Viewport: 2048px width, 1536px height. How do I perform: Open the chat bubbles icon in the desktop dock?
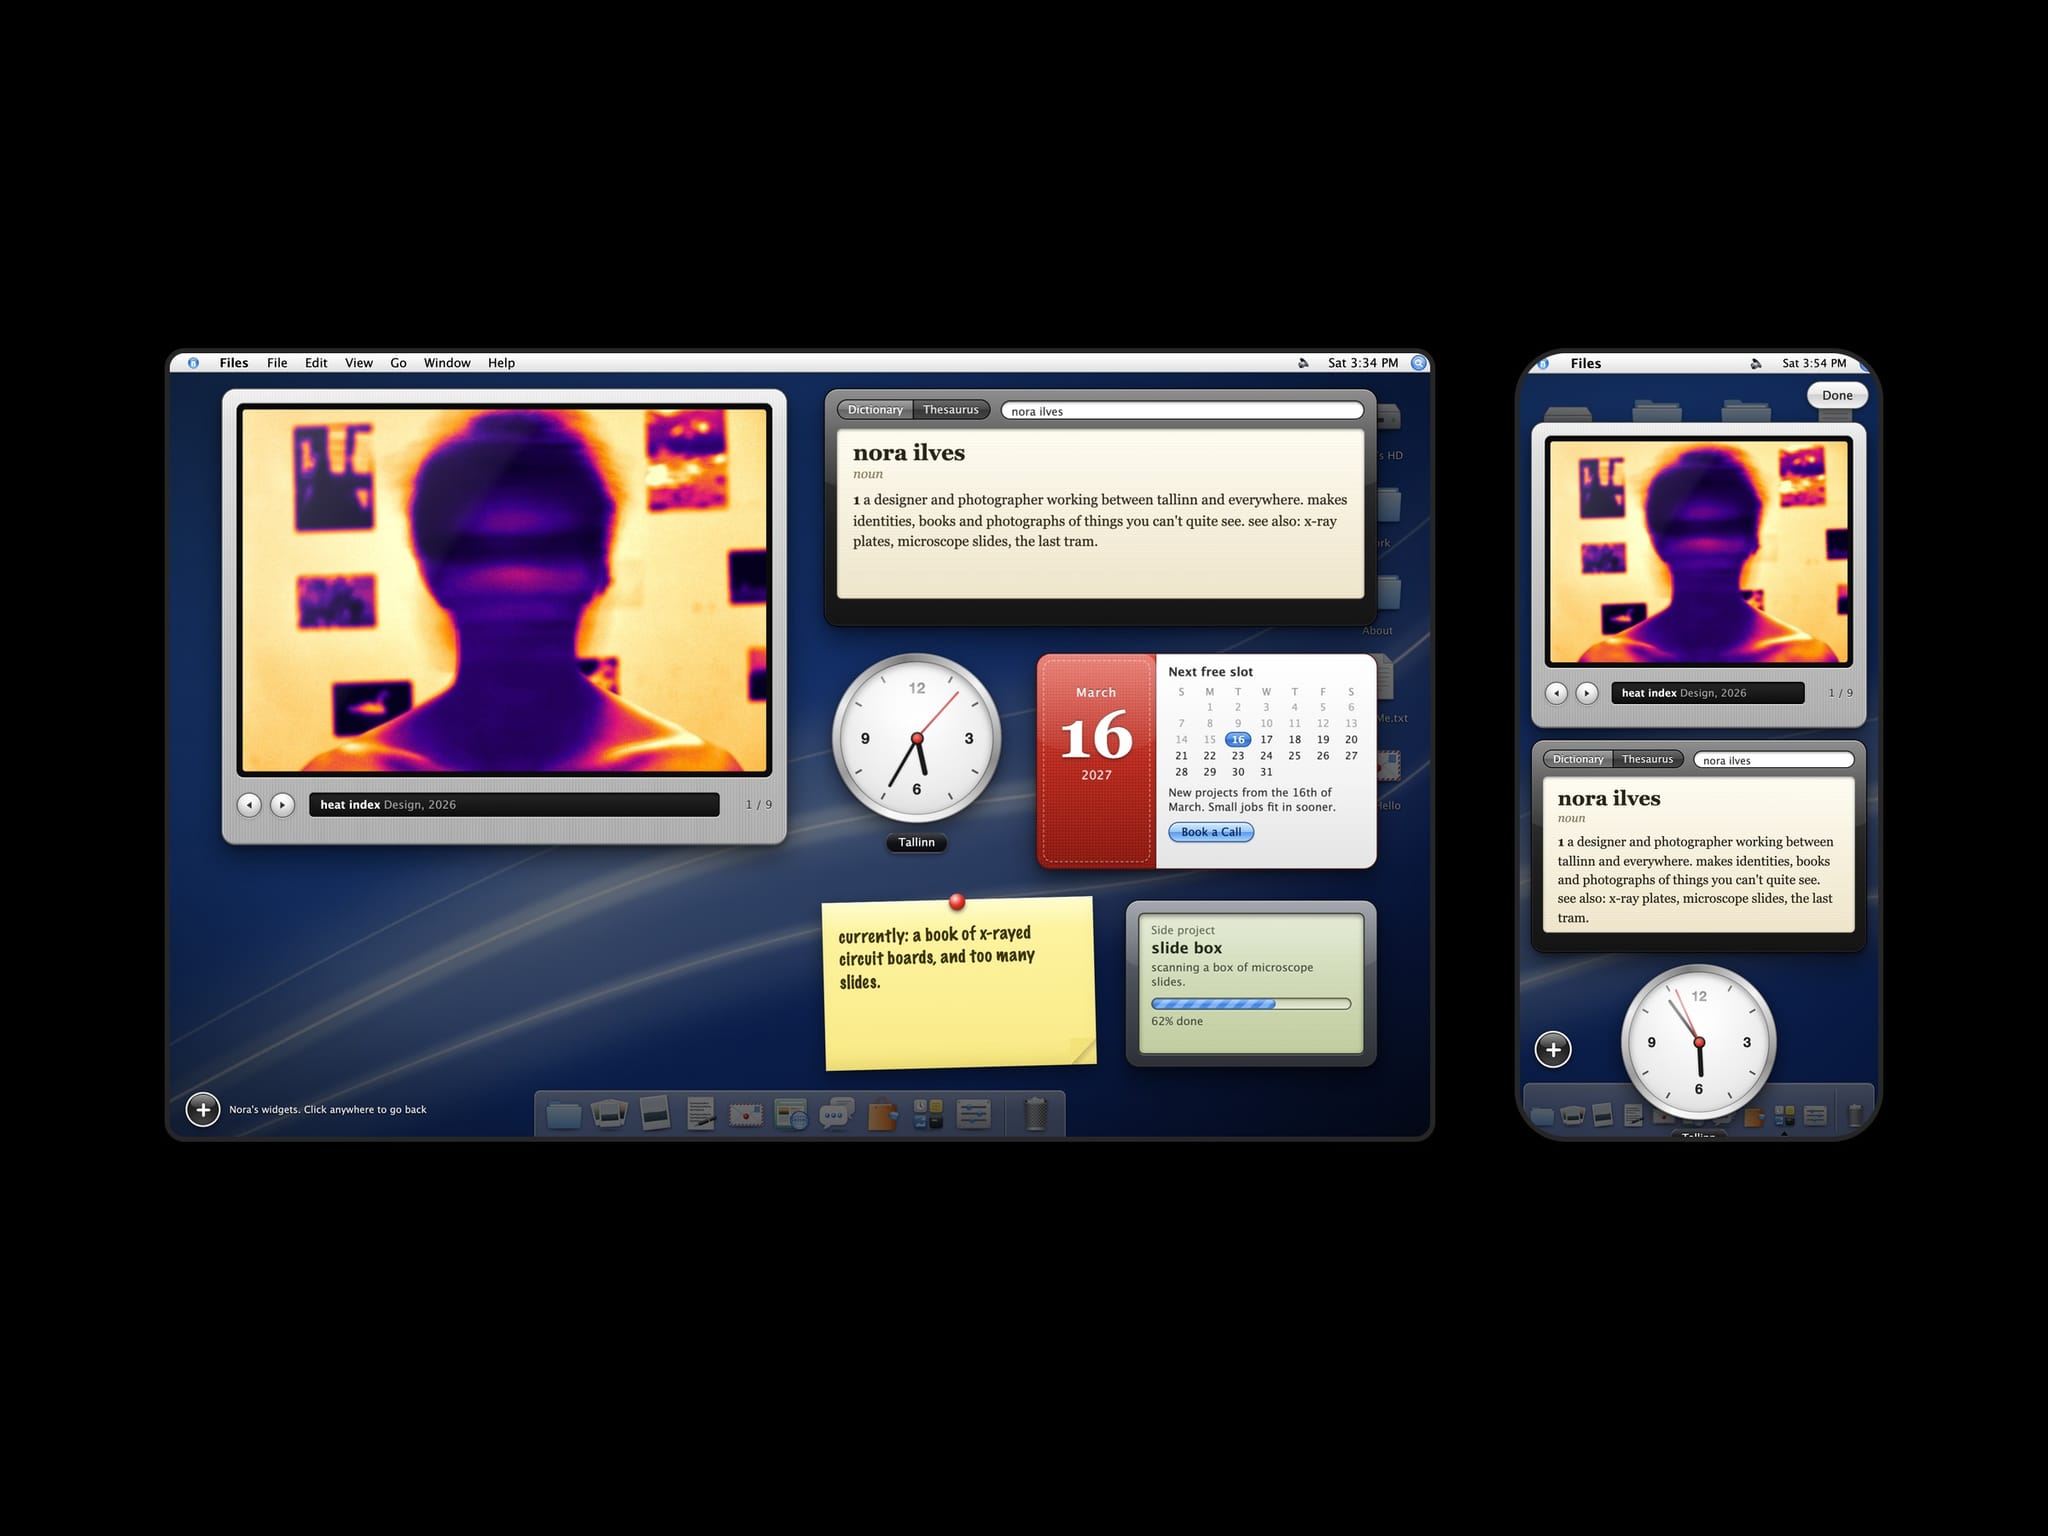pyautogui.click(x=836, y=1114)
